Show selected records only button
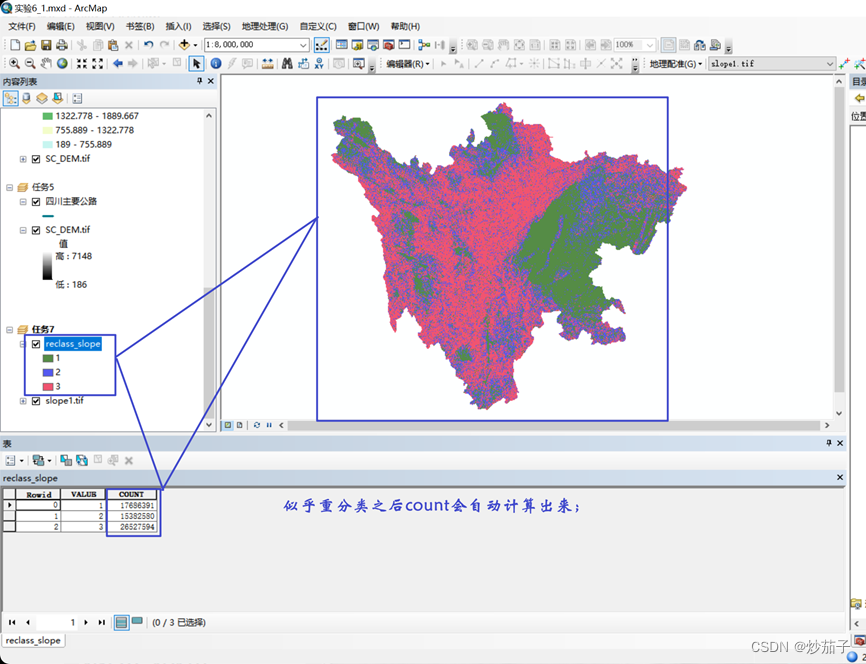Screen dimensions: 866x664 click(137, 622)
